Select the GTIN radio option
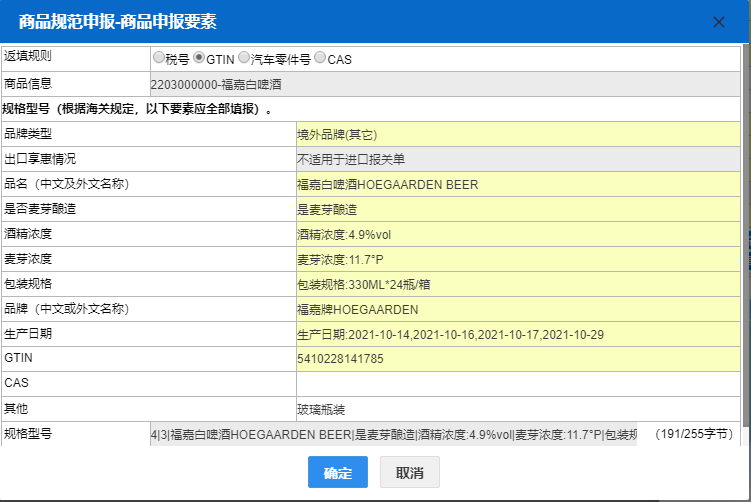Screen dimensions: 751x502 (199, 58)
